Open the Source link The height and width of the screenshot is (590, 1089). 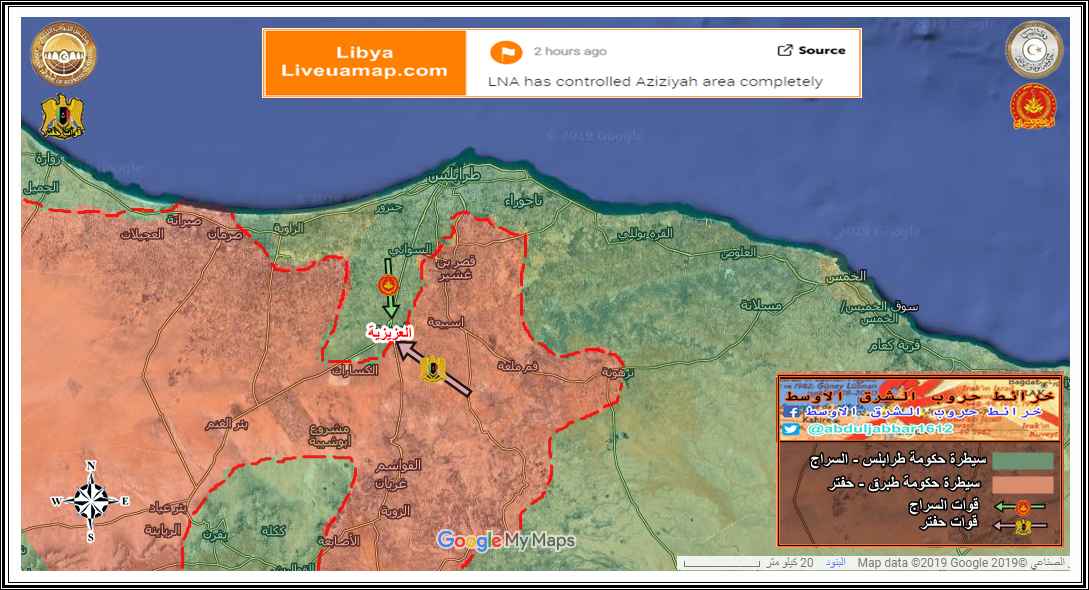pyautogui.click(x=822, y=50)
